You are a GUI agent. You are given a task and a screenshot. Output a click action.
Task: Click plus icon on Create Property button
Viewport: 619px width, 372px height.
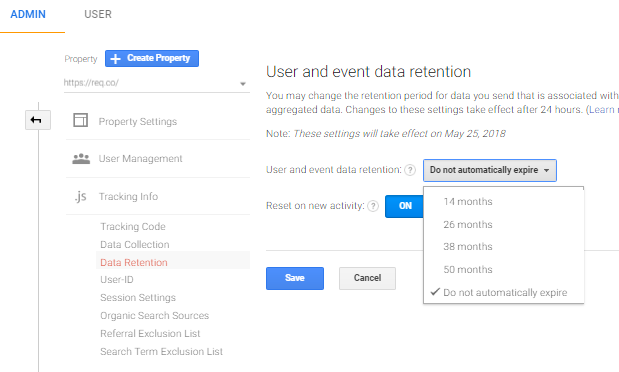tap(115, 59)
